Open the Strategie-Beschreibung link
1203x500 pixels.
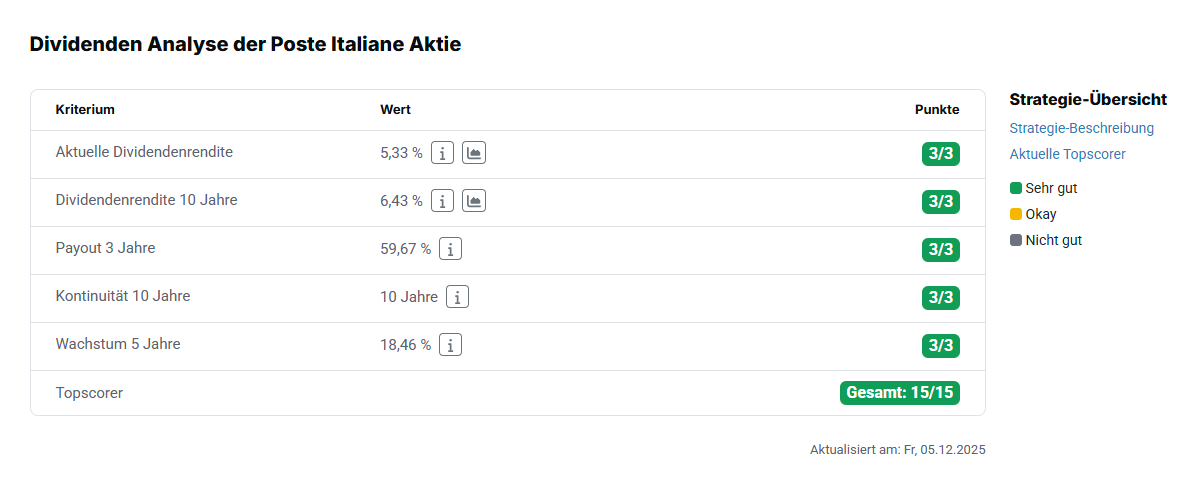point(1082,128)
